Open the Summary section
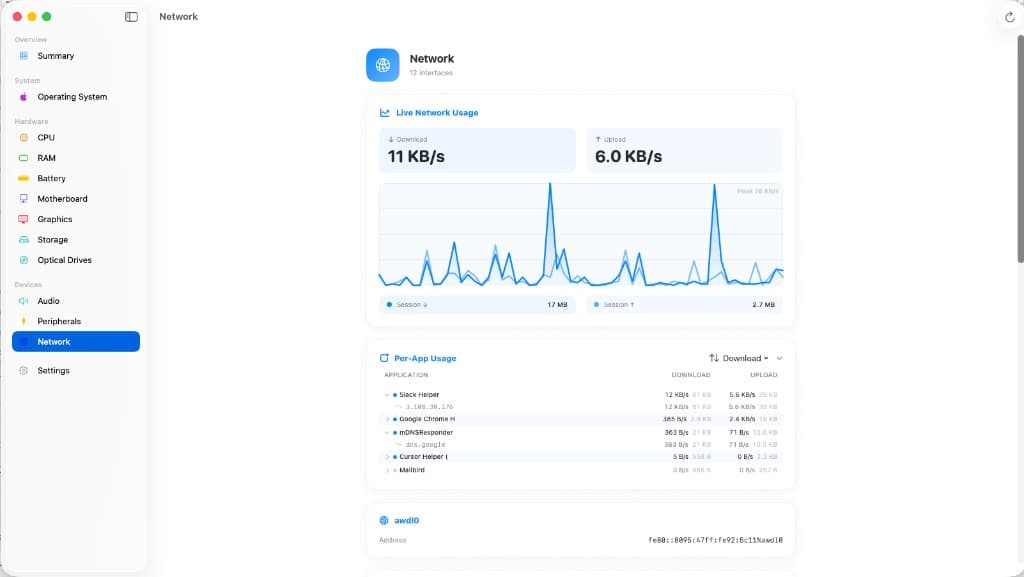The height and width of the screenshot is (577, 1024). pyautogui.click(x=76, y=56)
